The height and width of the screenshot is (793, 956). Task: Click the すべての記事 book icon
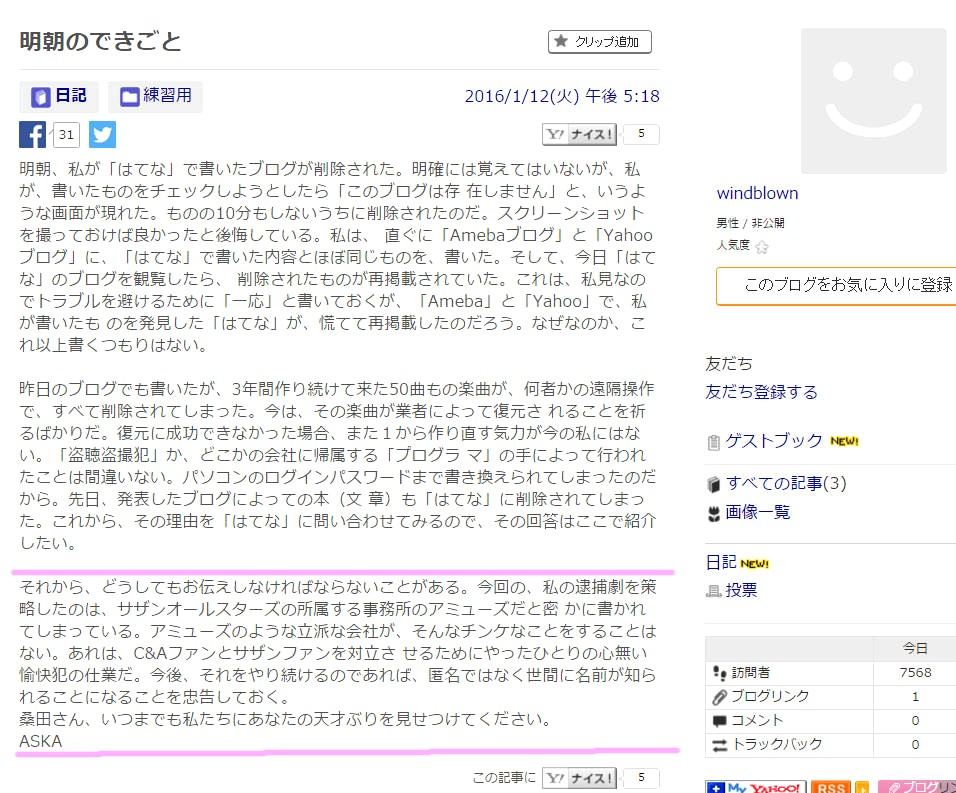coord(713,485)
